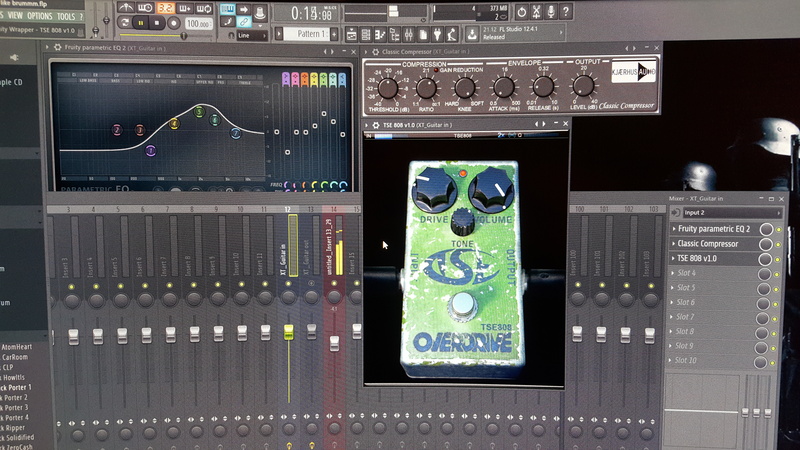Open gear options of TSE 808 window
Screen dimensions: 800x450
376,124
